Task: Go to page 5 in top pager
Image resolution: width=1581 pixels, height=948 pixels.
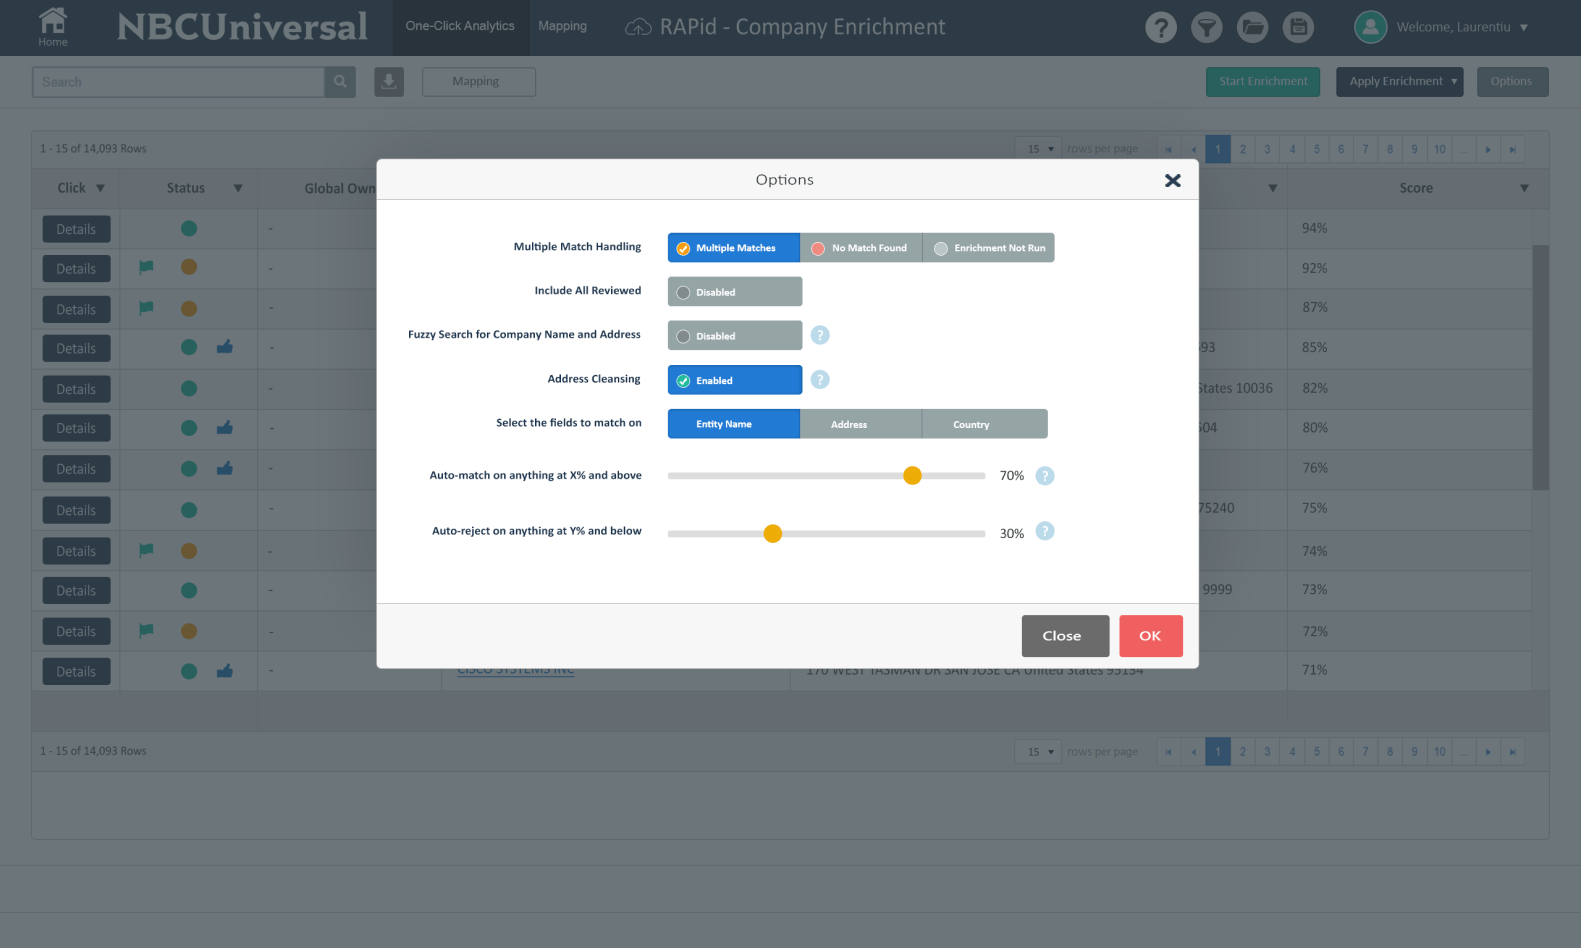Action: coord(1316,149)
